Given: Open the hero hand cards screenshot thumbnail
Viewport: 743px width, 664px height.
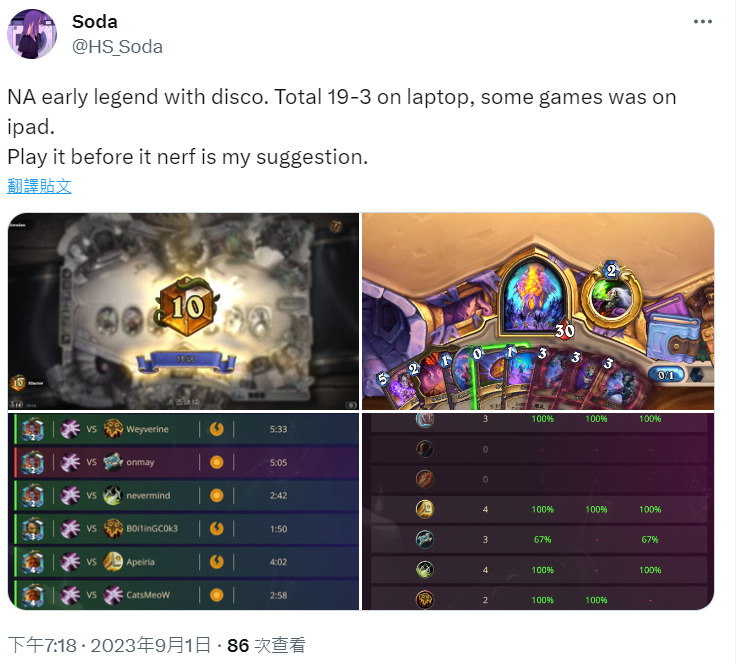Looking at the screenshot, I should (x=538, y=311).
